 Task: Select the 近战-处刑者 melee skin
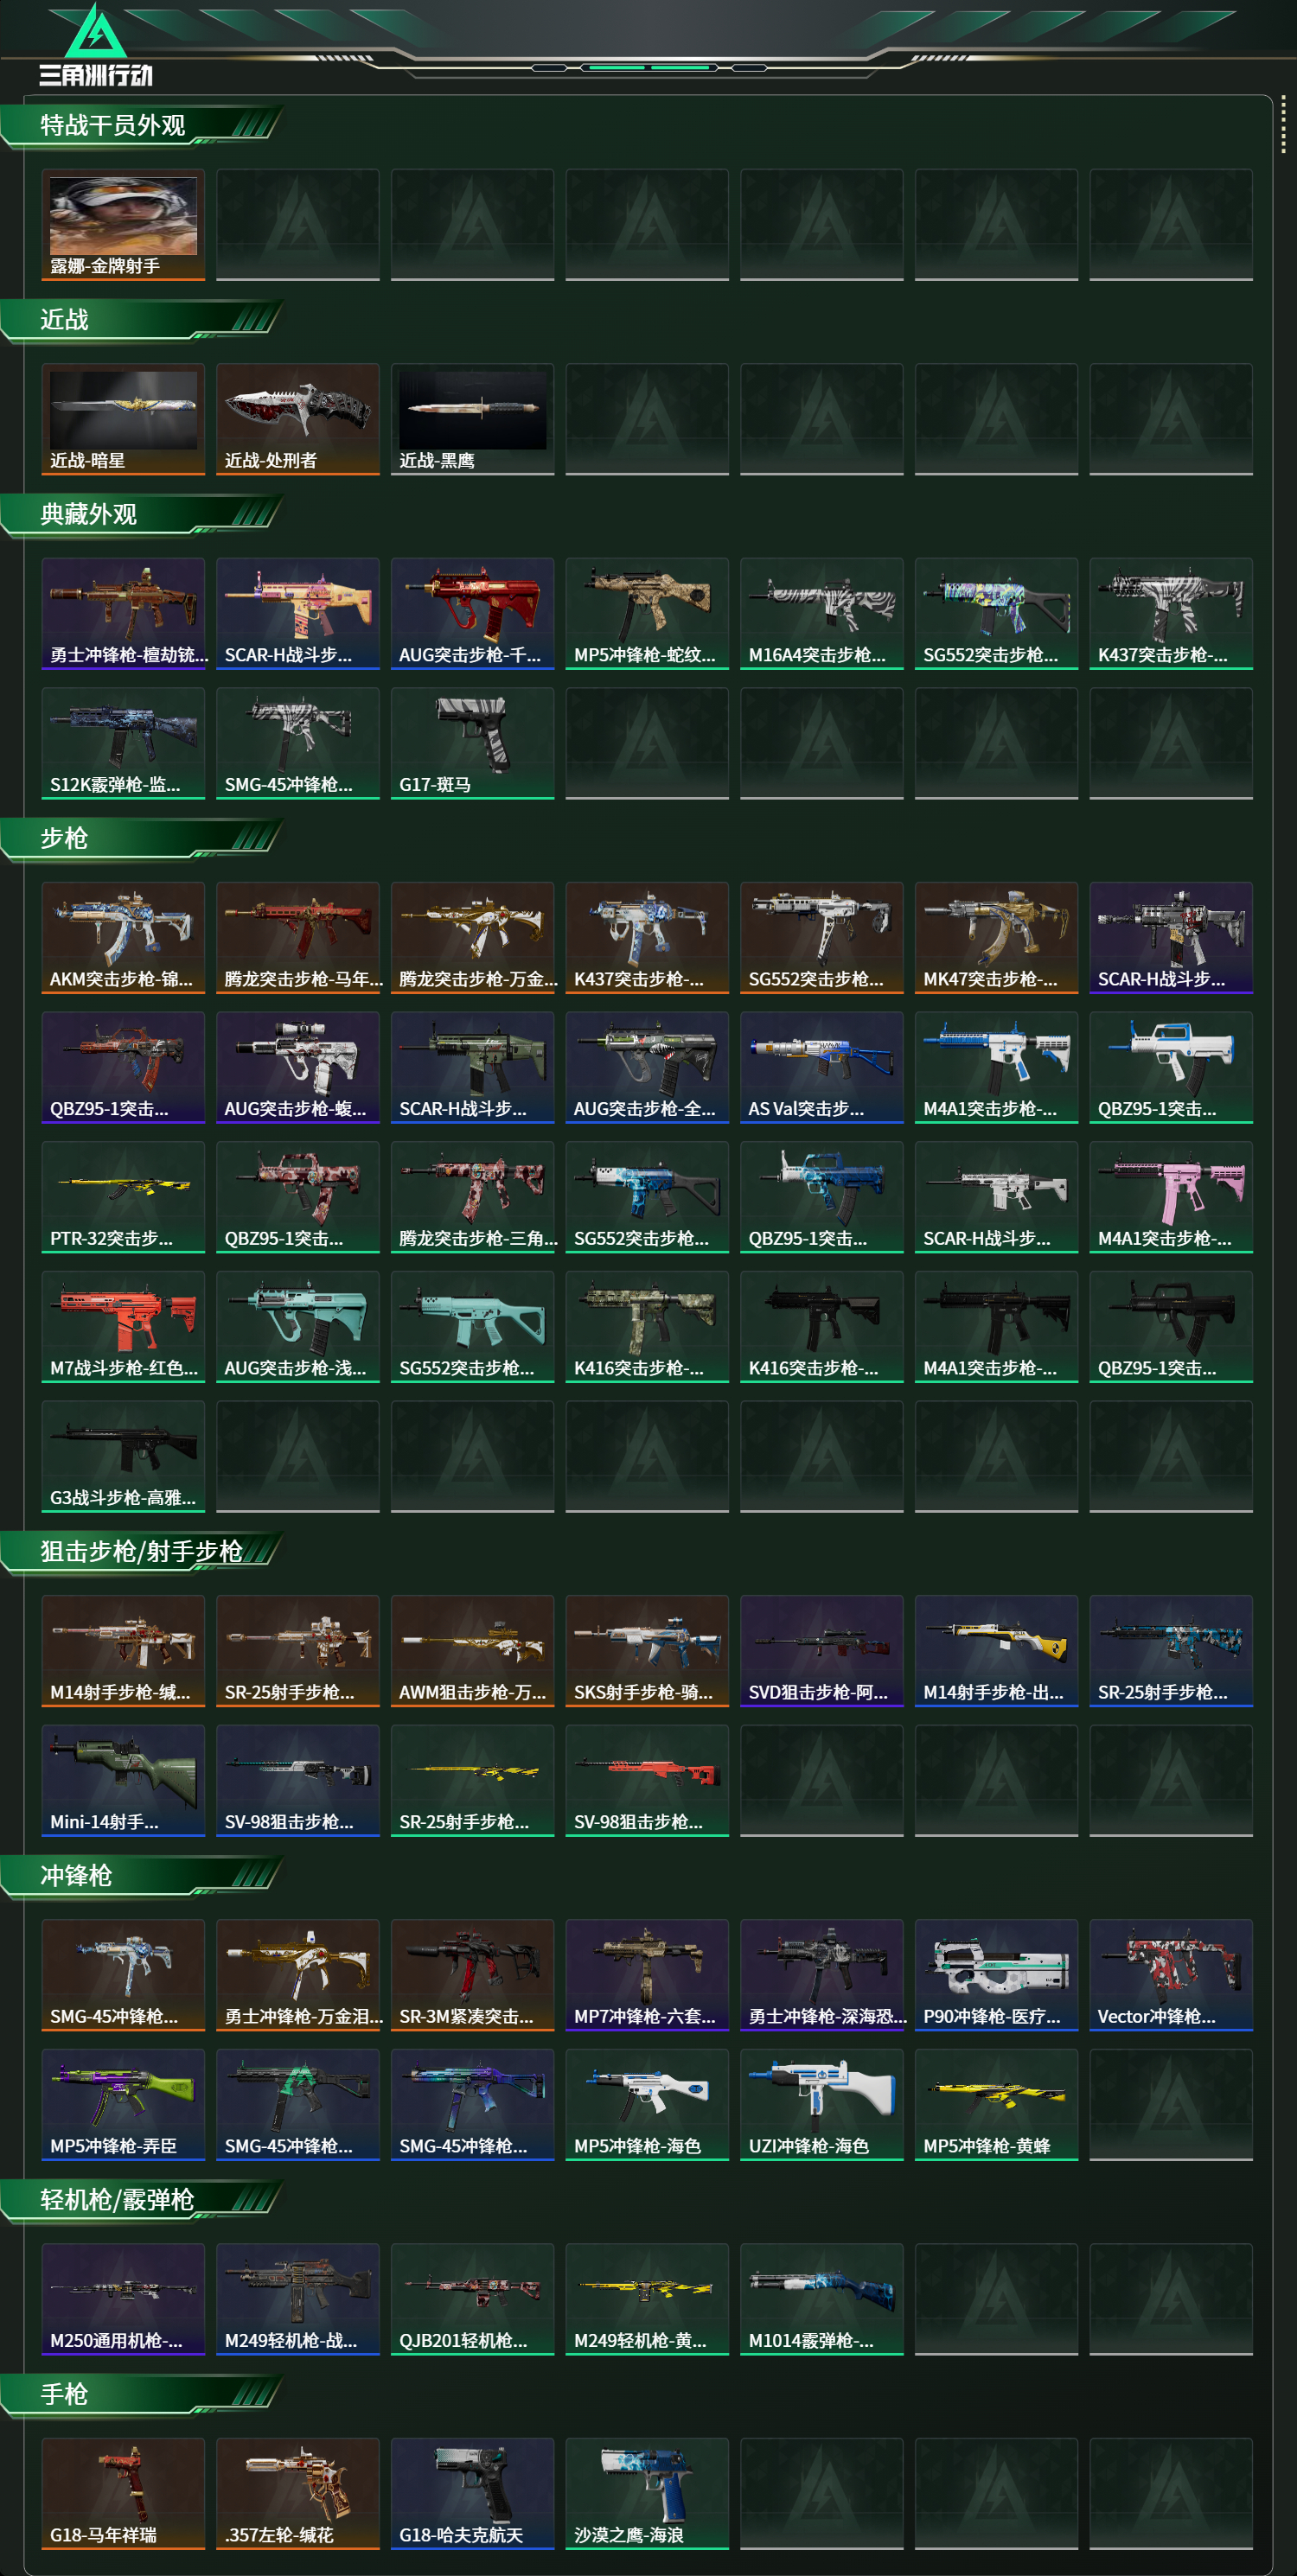(298, 419)
